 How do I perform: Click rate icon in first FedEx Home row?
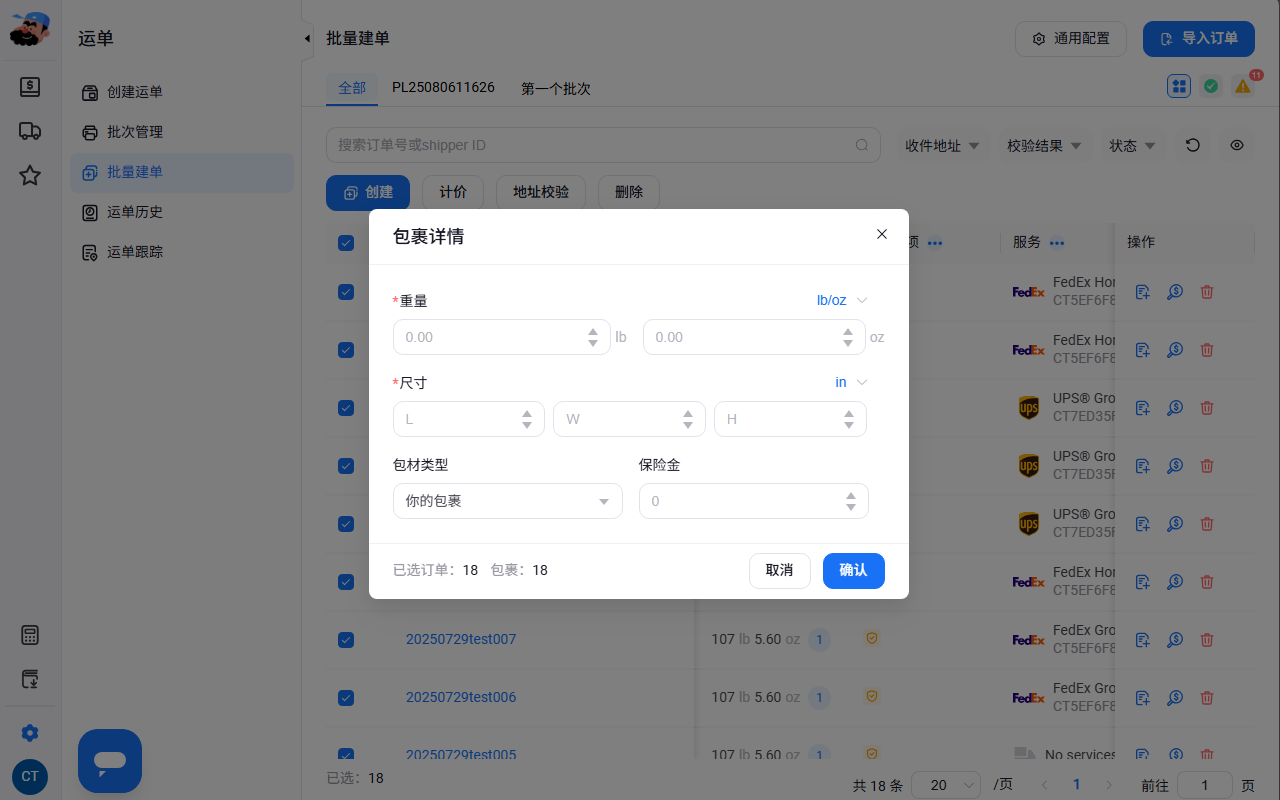click(1175, 292)
